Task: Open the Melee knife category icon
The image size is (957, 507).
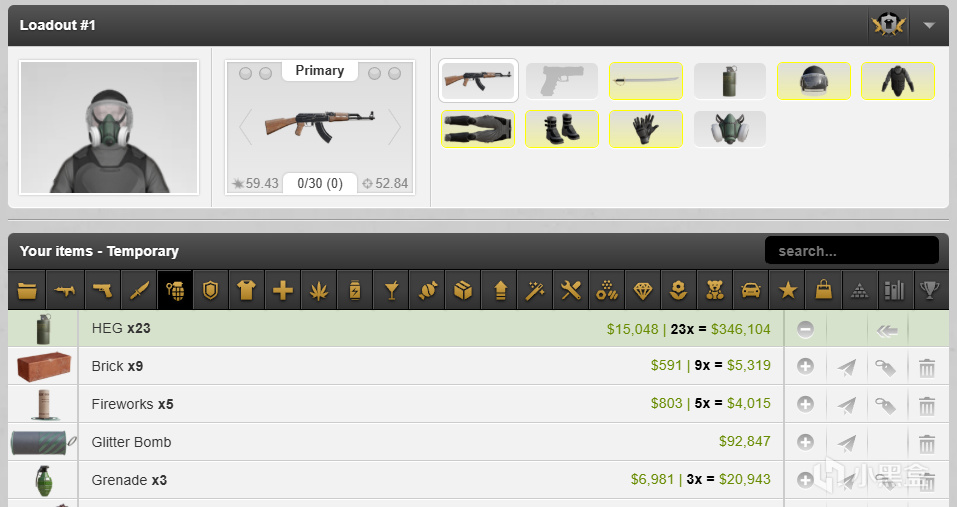Action: click(x=139, y=290)
